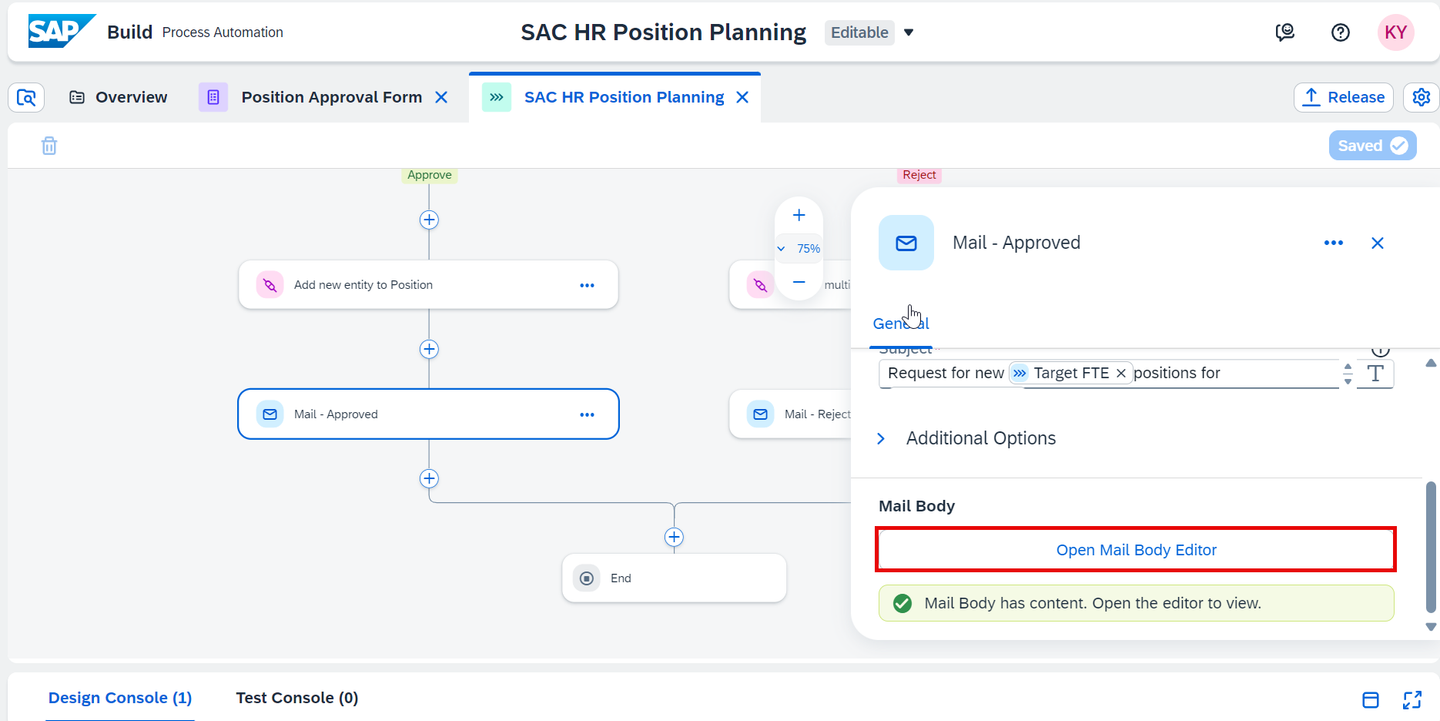This screenshot has width=1440, height=721.
Task: Remove the Target FTE token from subject
Action: 1121,373
